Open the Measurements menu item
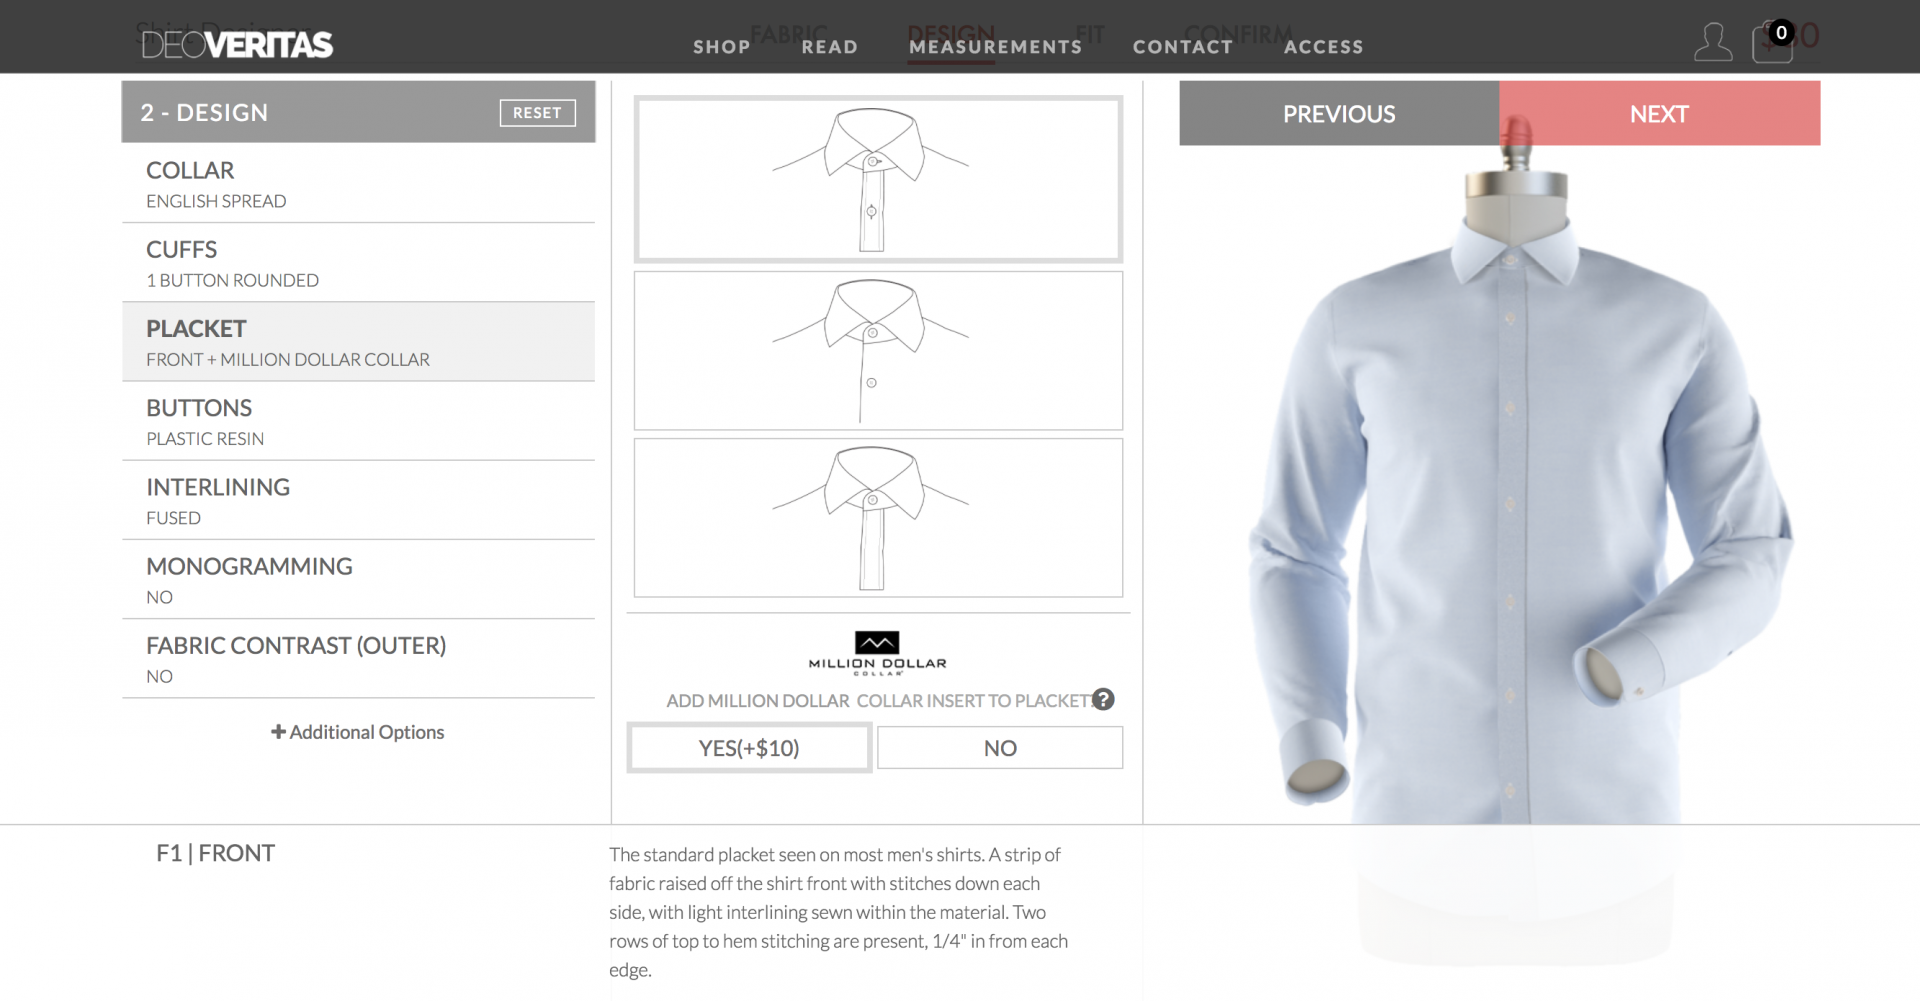The height and width of the screenshot is (1001, 1920). (995, 47)
